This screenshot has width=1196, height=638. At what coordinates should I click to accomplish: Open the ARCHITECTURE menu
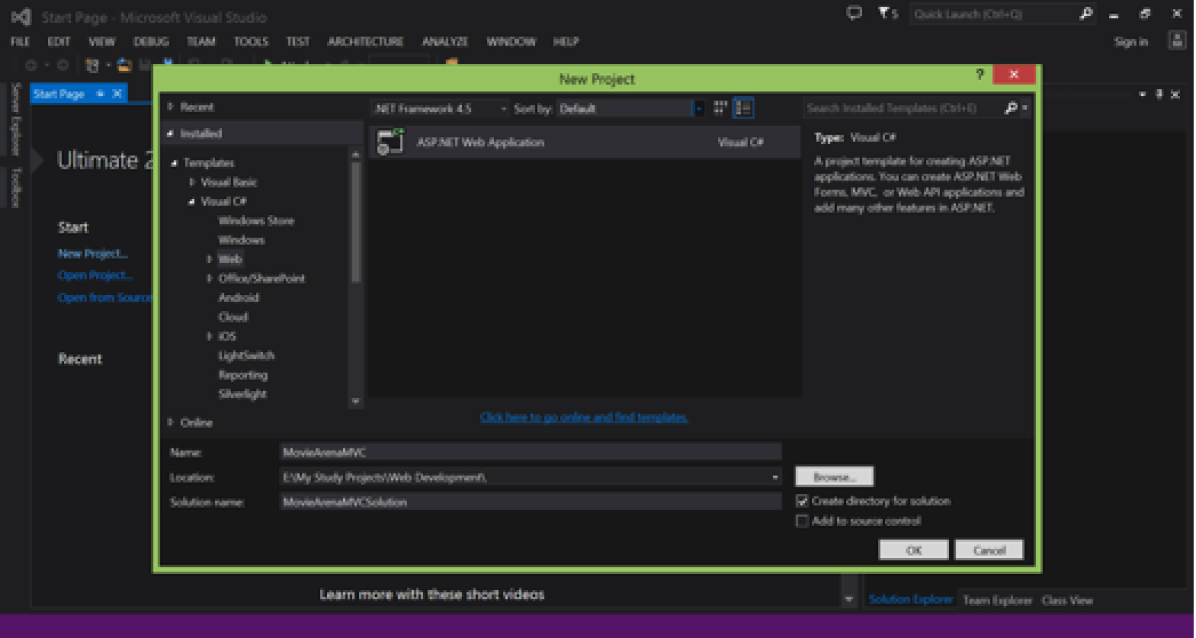tap(365, 42)
